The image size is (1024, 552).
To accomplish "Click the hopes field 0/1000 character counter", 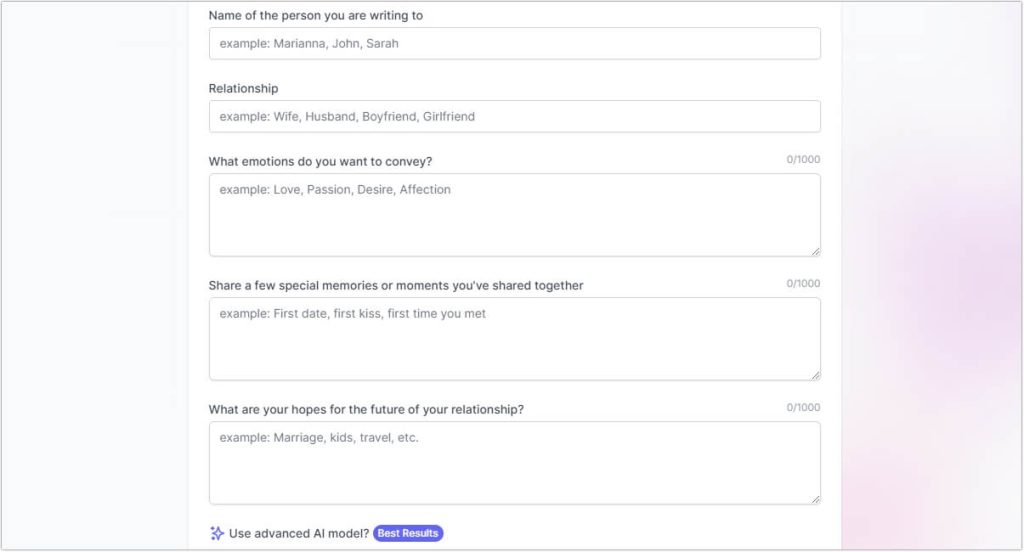I will (803, 408).
